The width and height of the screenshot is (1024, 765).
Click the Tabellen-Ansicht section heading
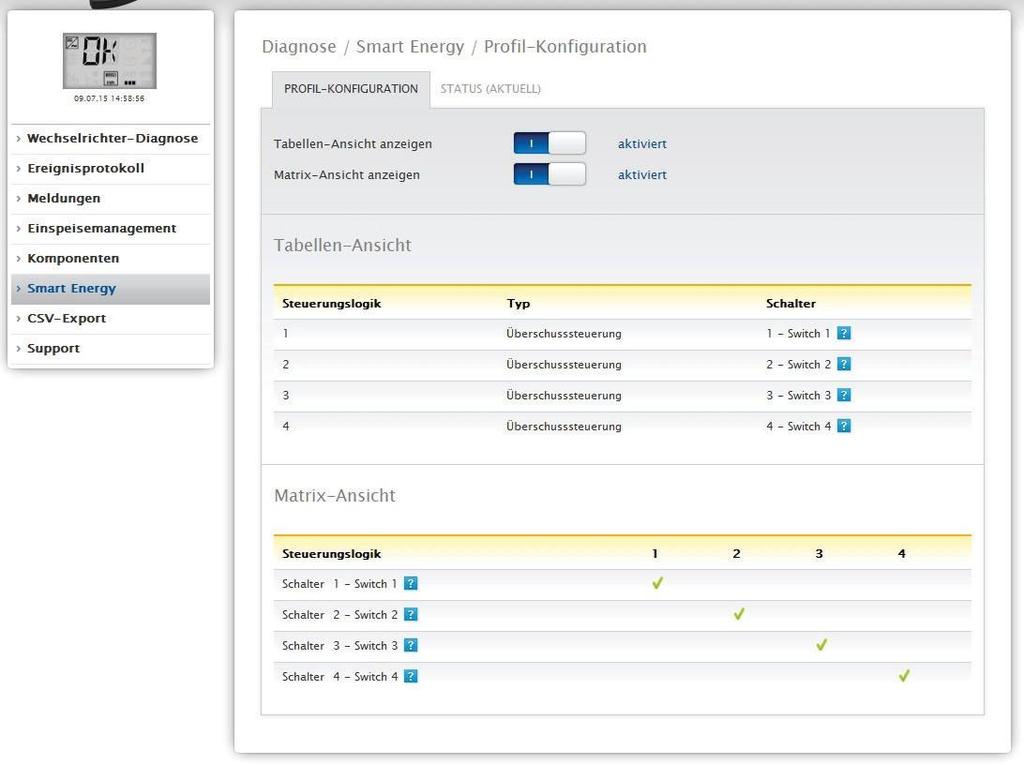coord(342,245)
